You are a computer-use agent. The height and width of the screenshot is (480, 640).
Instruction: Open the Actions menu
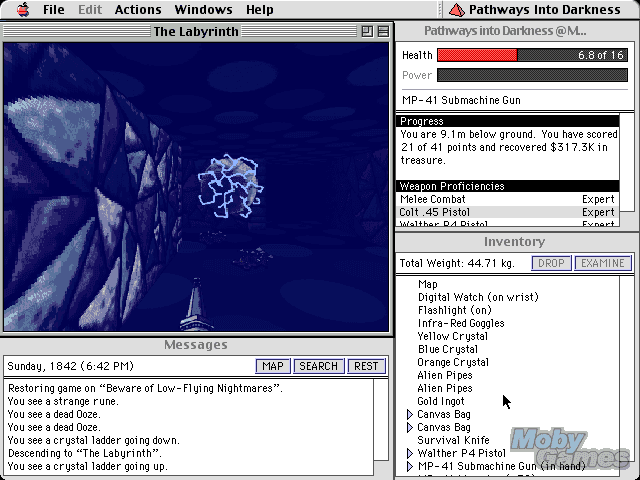138,9
